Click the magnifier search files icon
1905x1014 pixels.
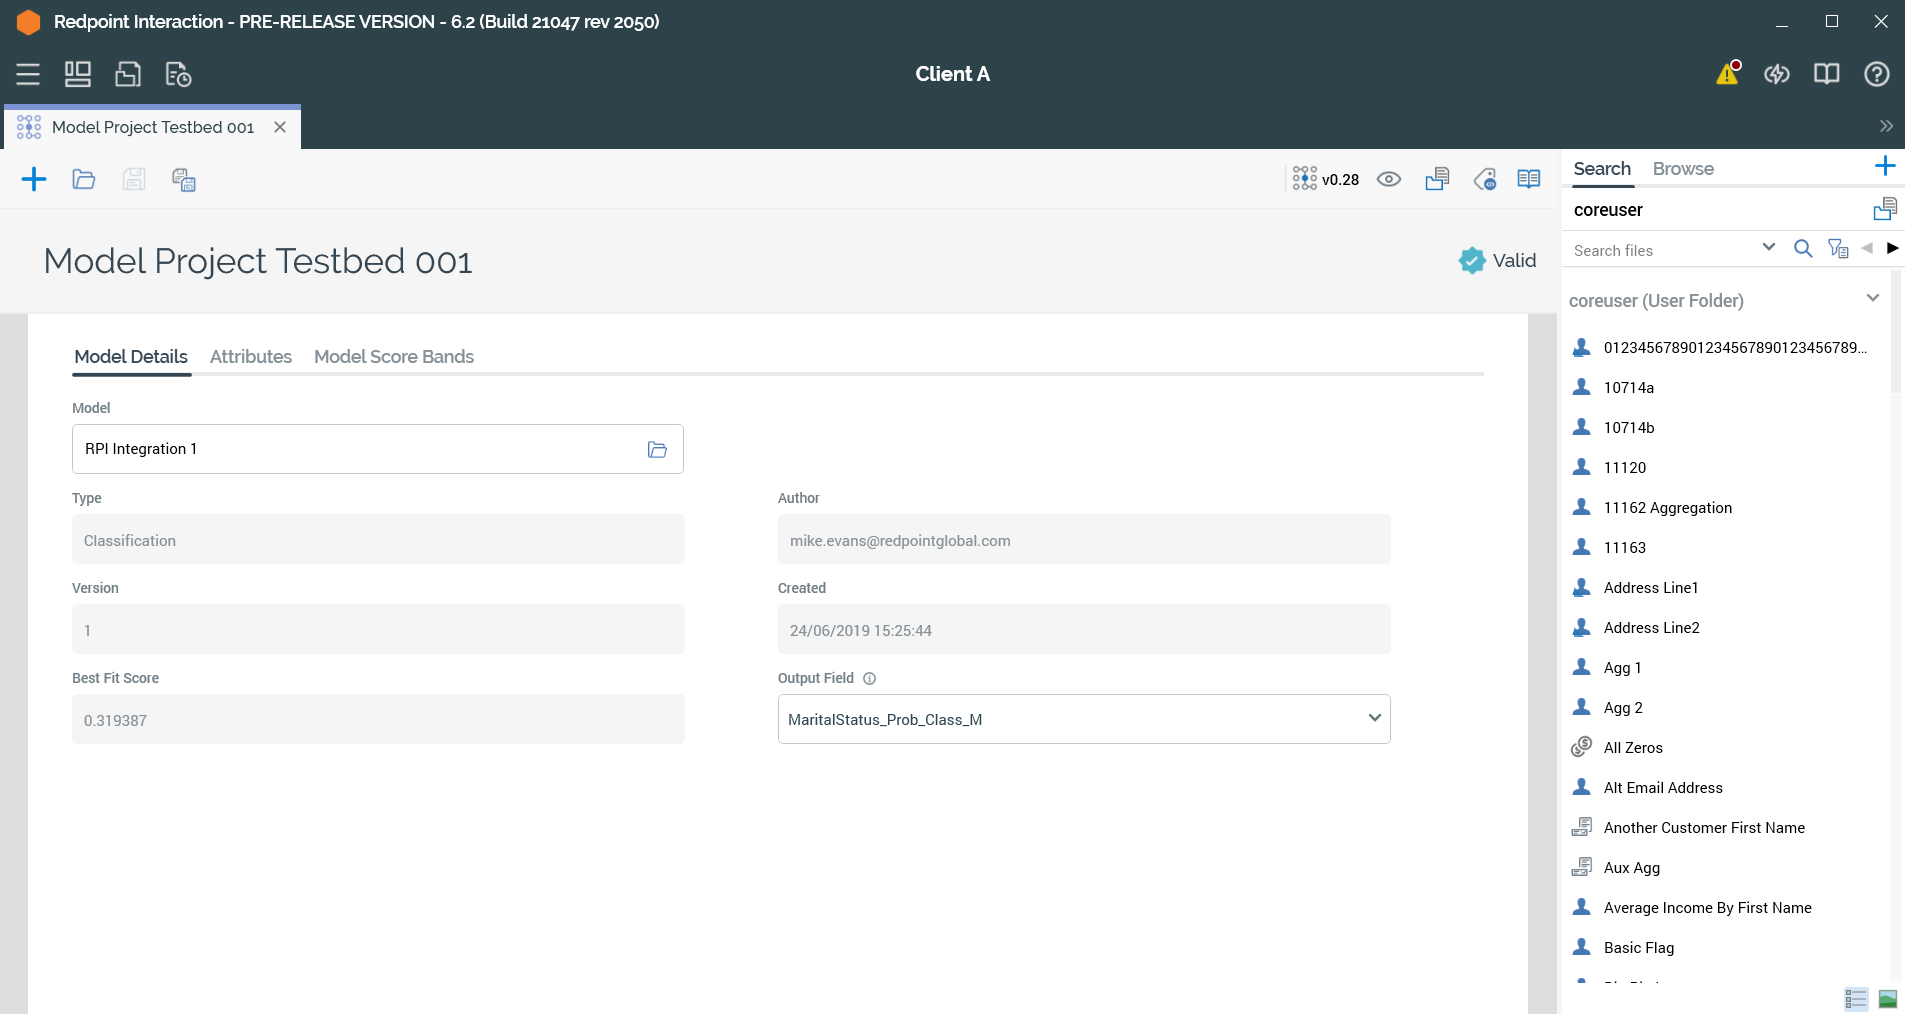click(x=1802, y=249)
